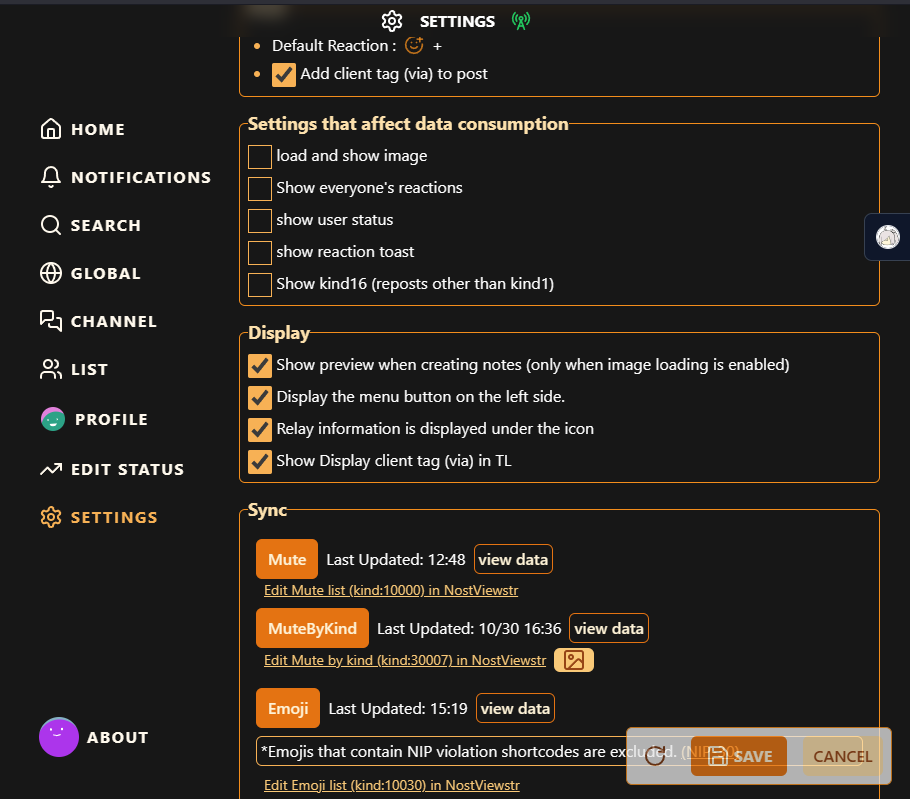Open Edit Mute by kind (kind:30007) link
Image resolution: width=910 pixels, height=799 pixels.
tap(405, 660)
